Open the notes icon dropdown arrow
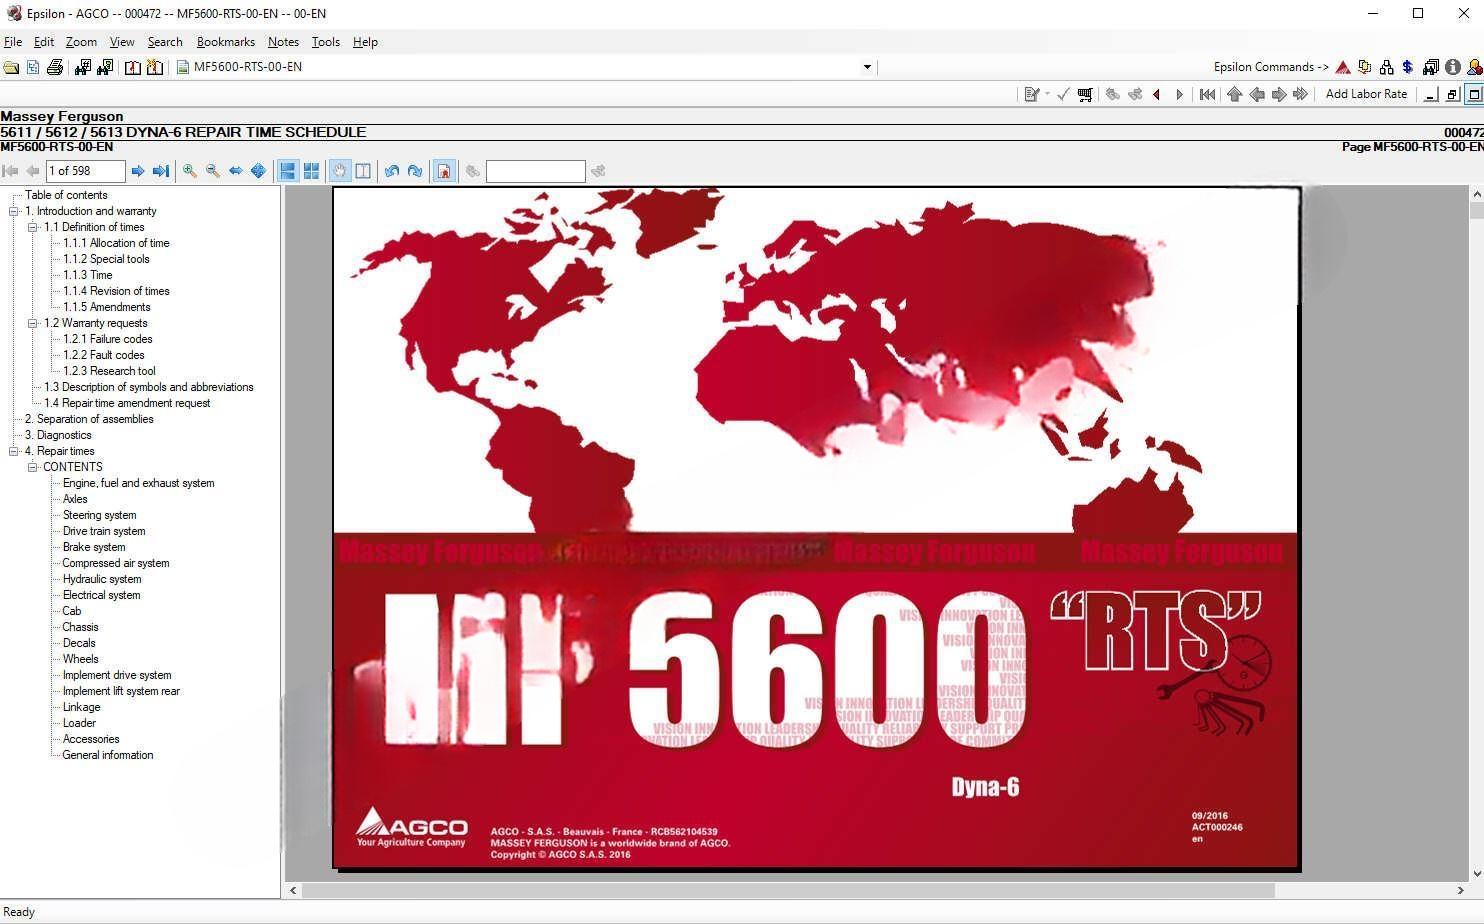This screenshot has width=1484, height=924. click(1047, 94)
